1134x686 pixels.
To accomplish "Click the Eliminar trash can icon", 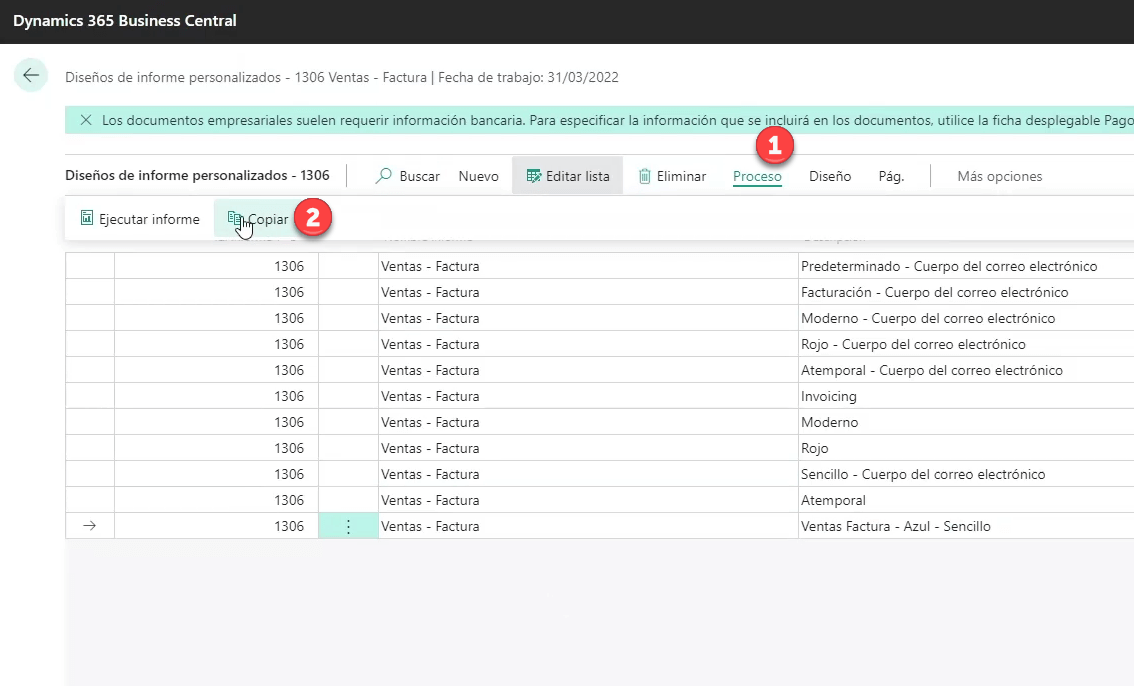I will click(x=645, y=176).
